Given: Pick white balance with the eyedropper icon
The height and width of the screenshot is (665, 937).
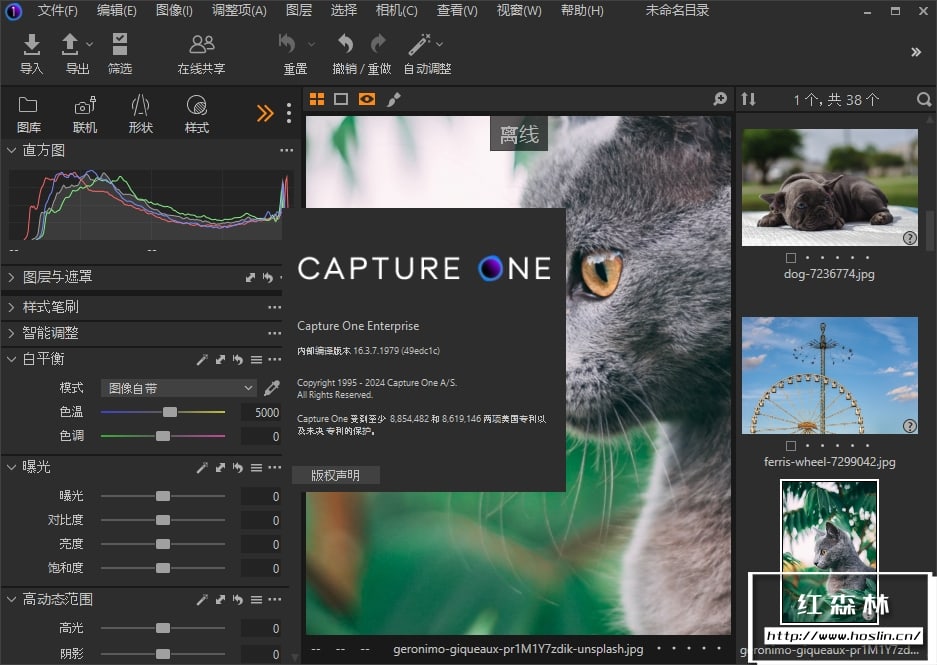Looking at the screenshot, I should 272,388.
